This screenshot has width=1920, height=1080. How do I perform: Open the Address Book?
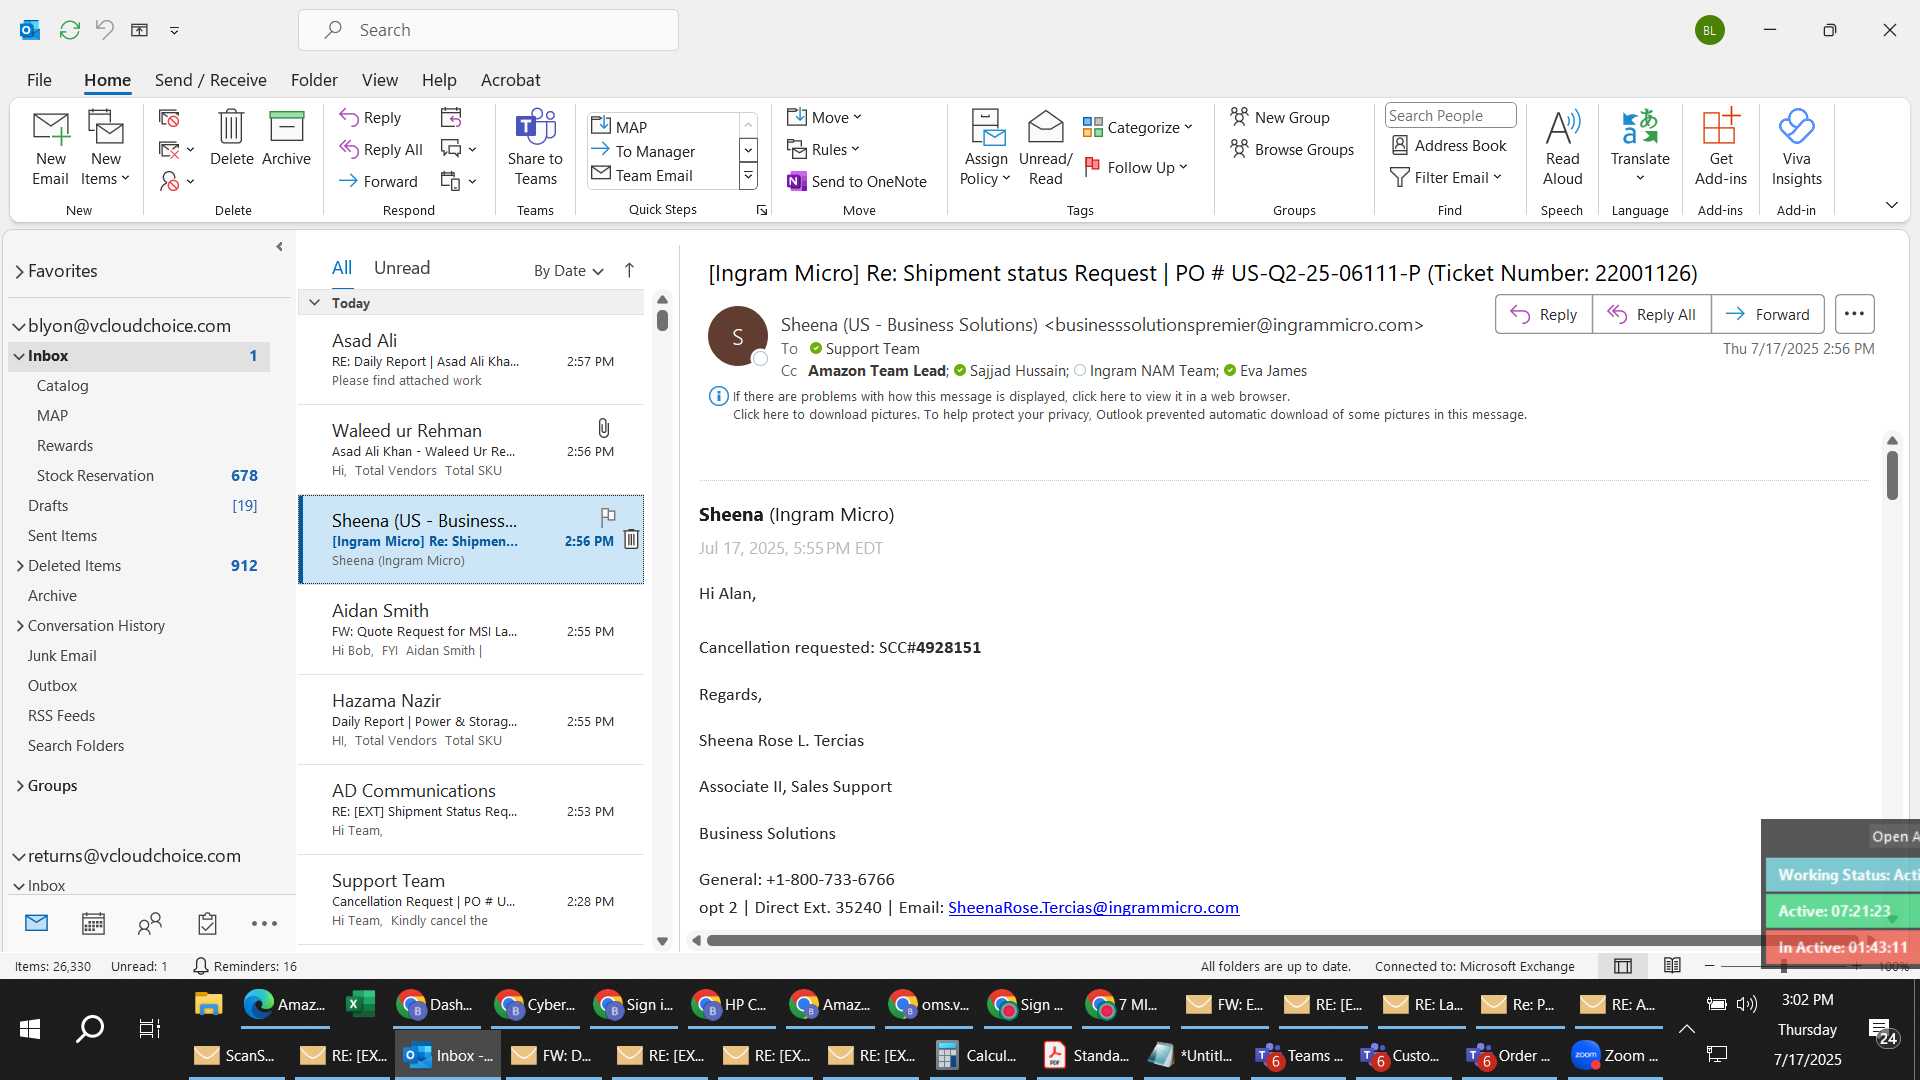click(x=1449, y=145)
